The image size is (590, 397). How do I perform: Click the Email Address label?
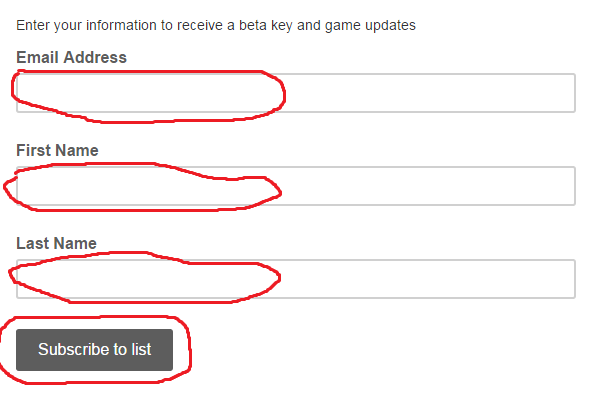point(71,58)
